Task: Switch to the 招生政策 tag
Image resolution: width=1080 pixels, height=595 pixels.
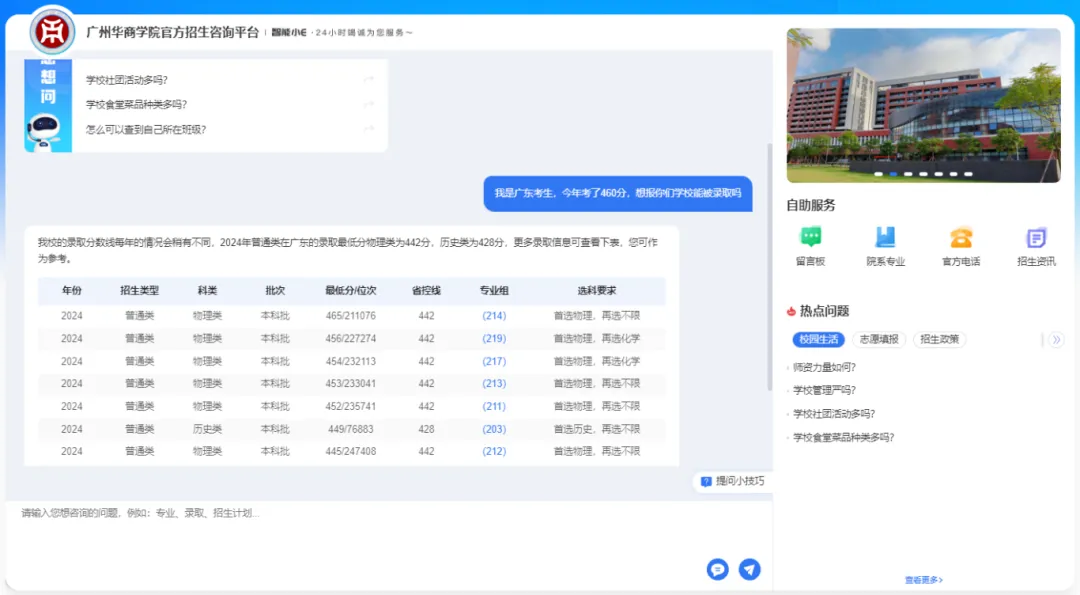Action: (938, 339)
